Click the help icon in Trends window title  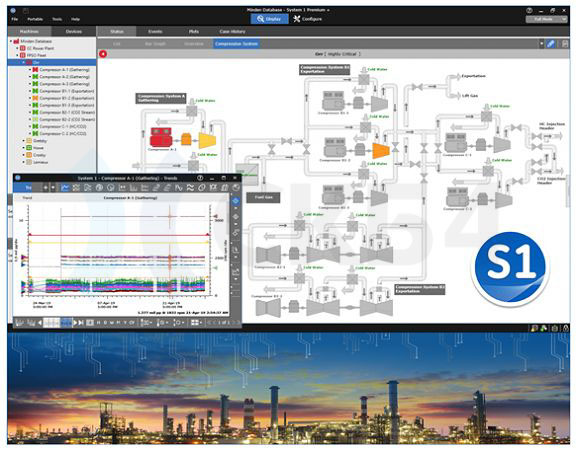[200, 178]
